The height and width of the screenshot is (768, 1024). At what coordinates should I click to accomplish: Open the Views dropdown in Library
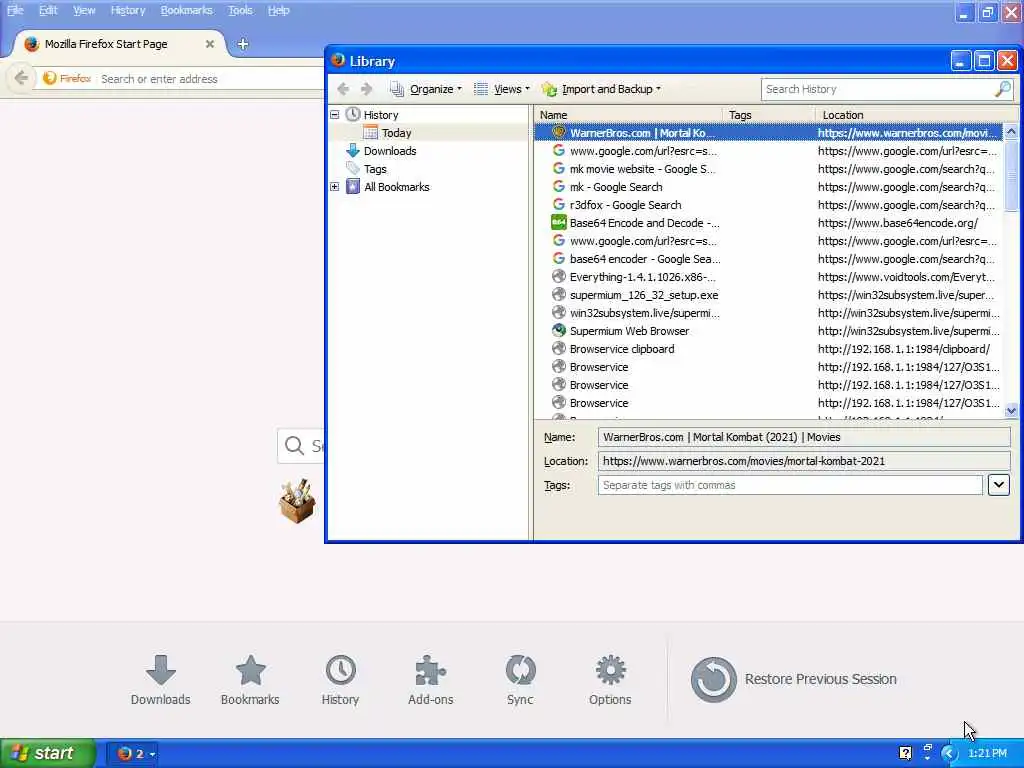tap(502, 89)
